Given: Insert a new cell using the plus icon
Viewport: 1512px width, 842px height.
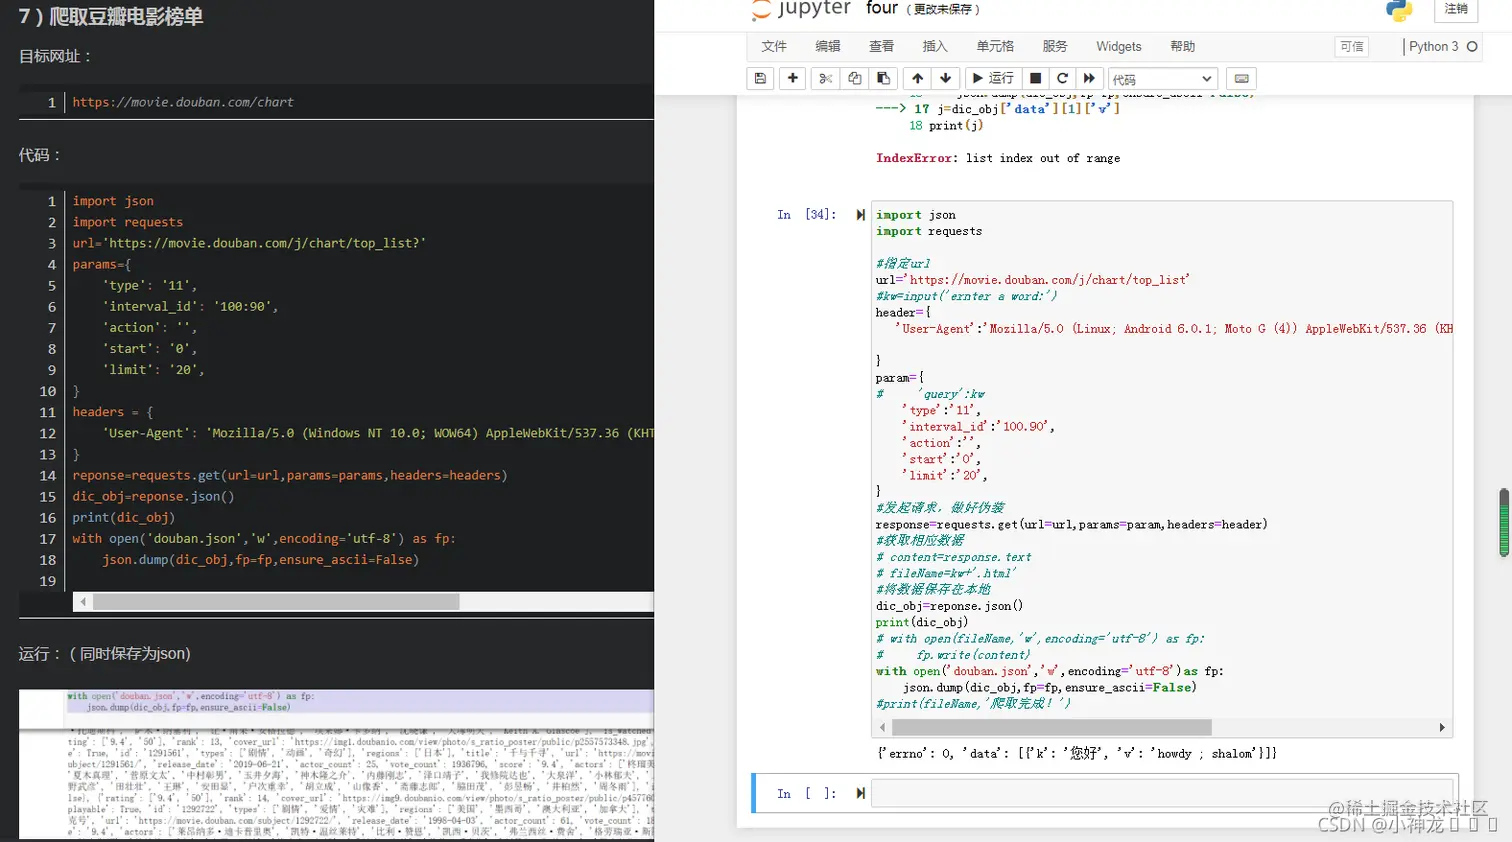Looking at the screenshot, I should click(x=793, y=78).
